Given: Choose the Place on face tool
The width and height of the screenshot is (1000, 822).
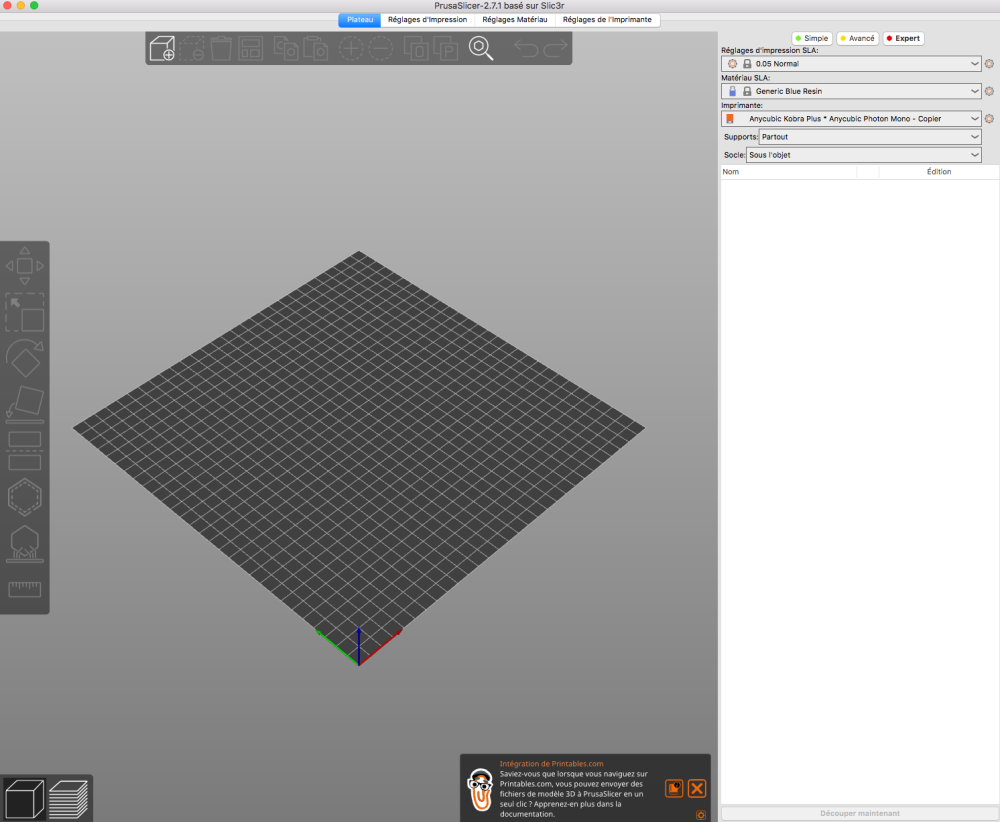Looking at the screenshot, I should coord(25,404).
